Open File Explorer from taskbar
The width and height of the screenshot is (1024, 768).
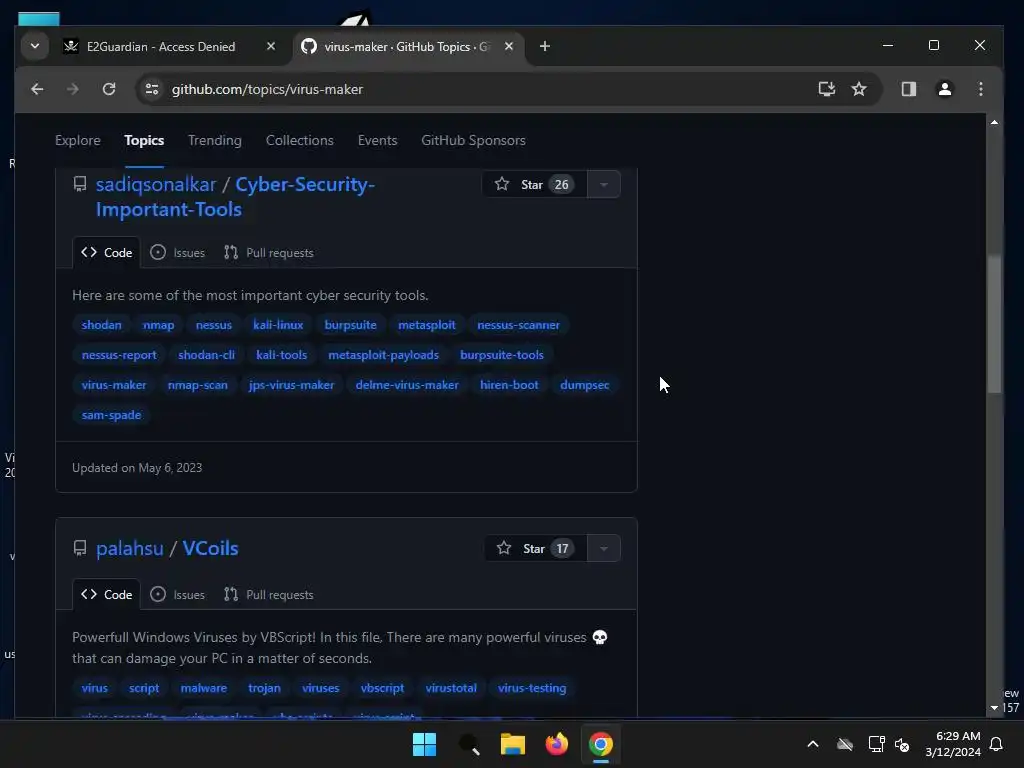pos(513,744)
